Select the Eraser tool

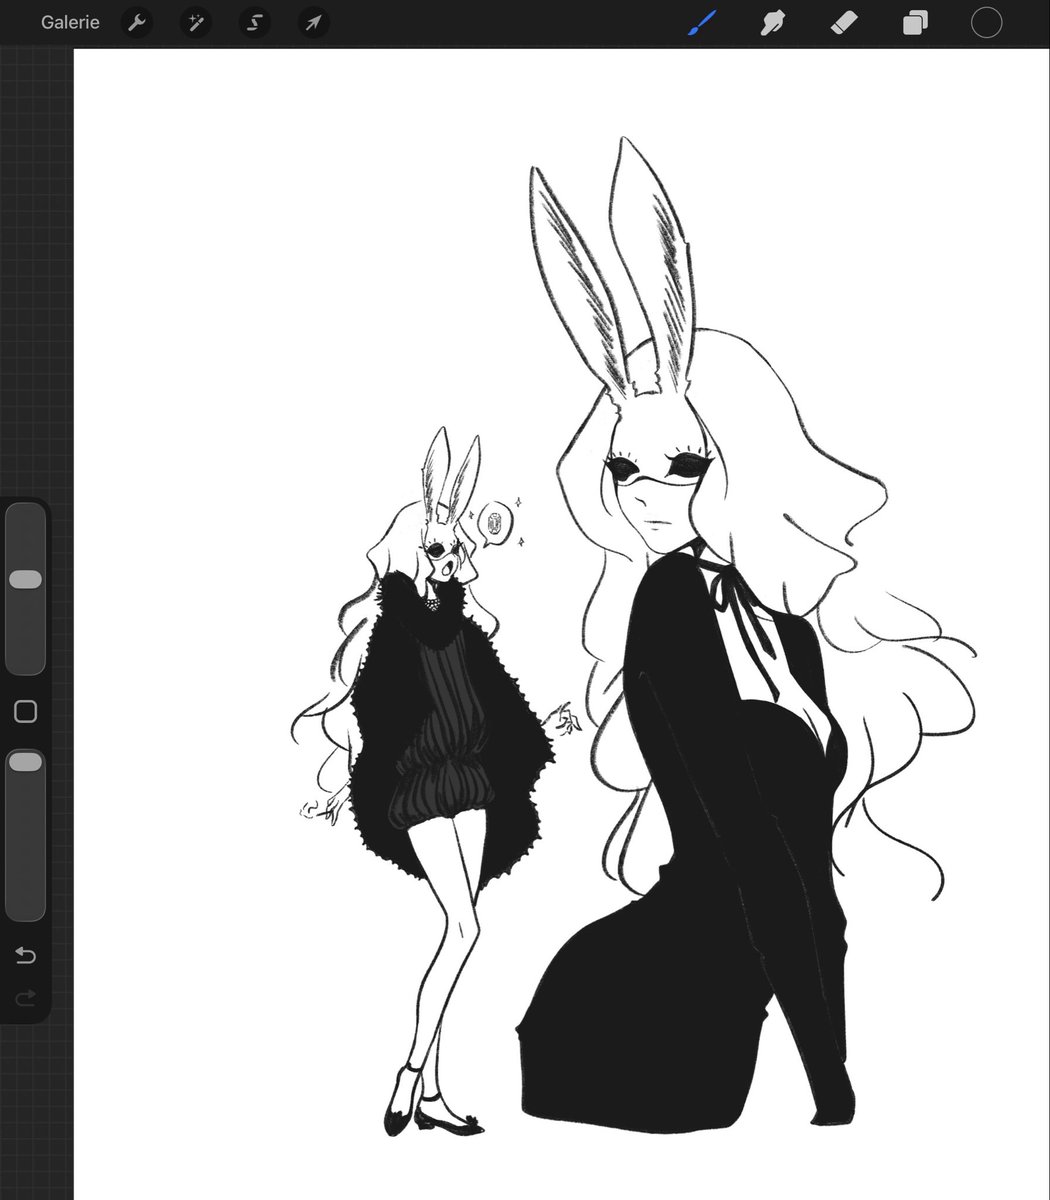click(844, 22)
